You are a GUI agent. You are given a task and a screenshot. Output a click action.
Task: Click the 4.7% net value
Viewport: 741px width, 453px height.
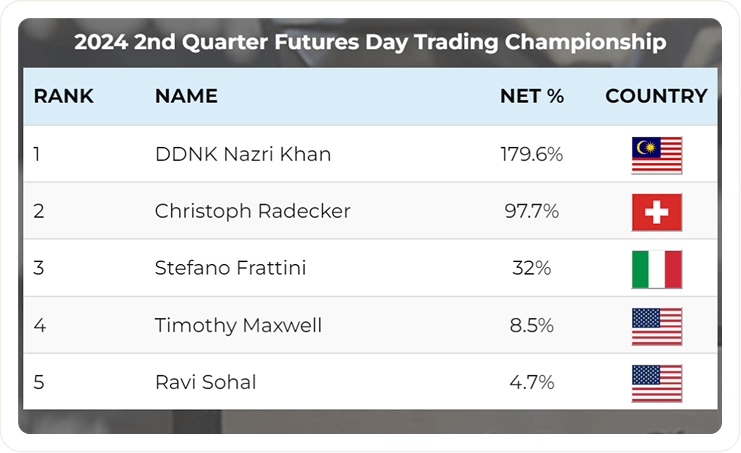[x=532, y=383]
